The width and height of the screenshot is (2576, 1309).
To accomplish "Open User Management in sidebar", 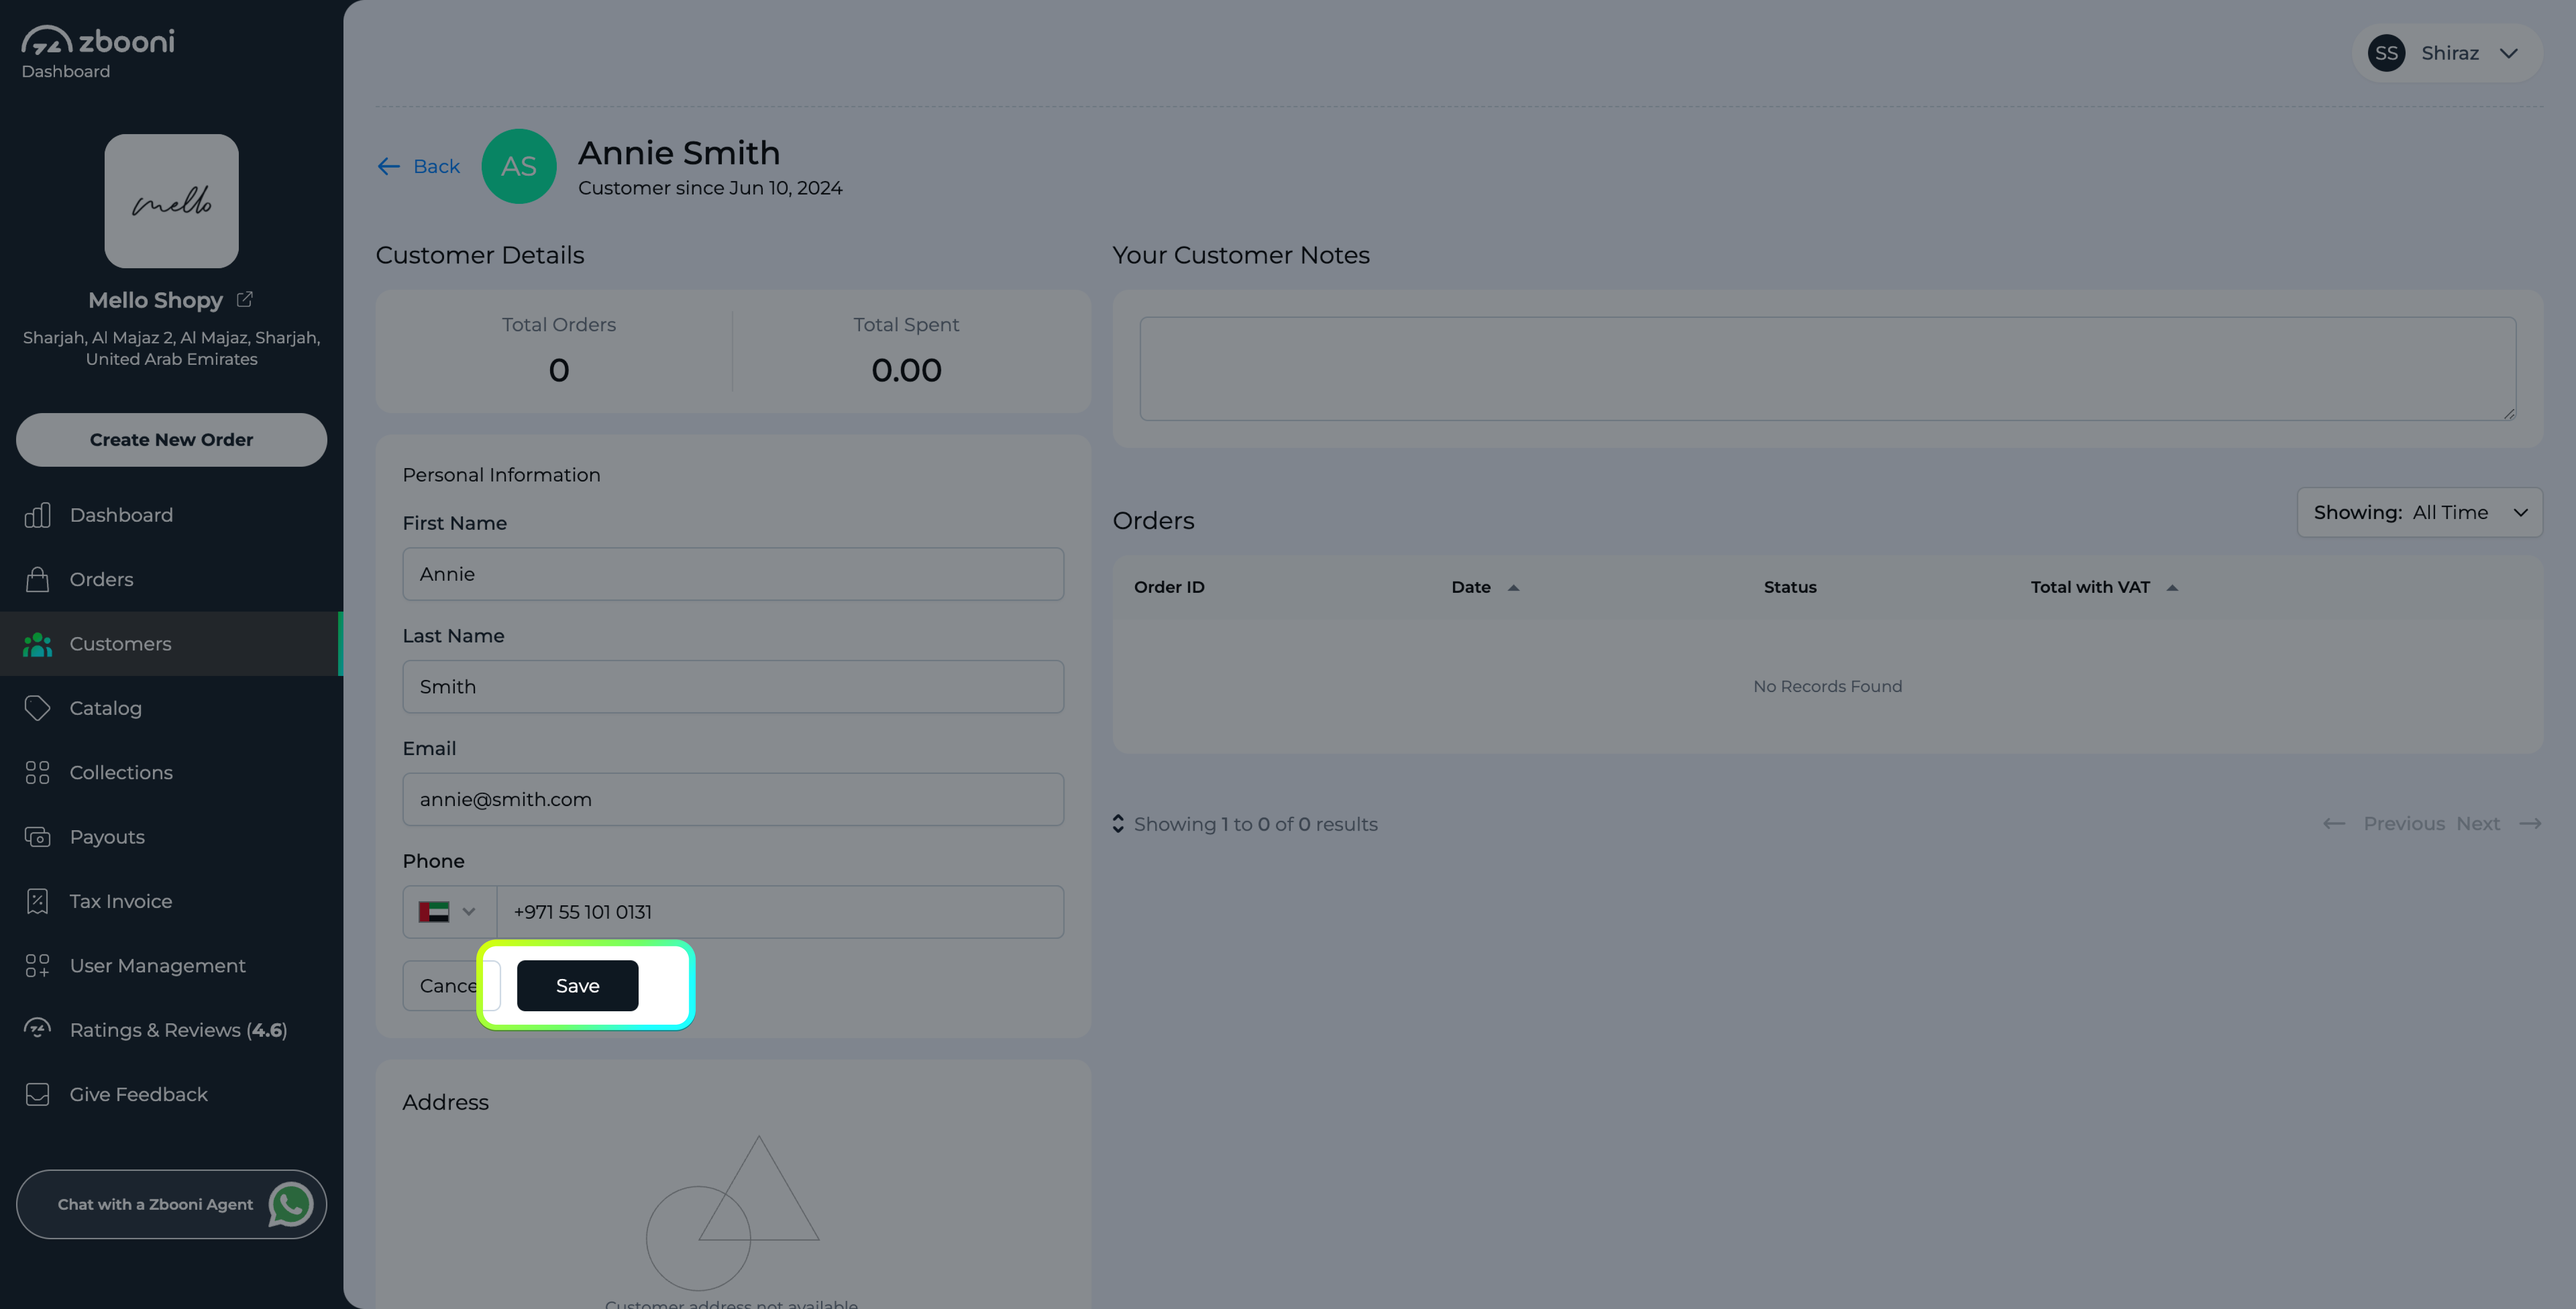I will point(171,966).
